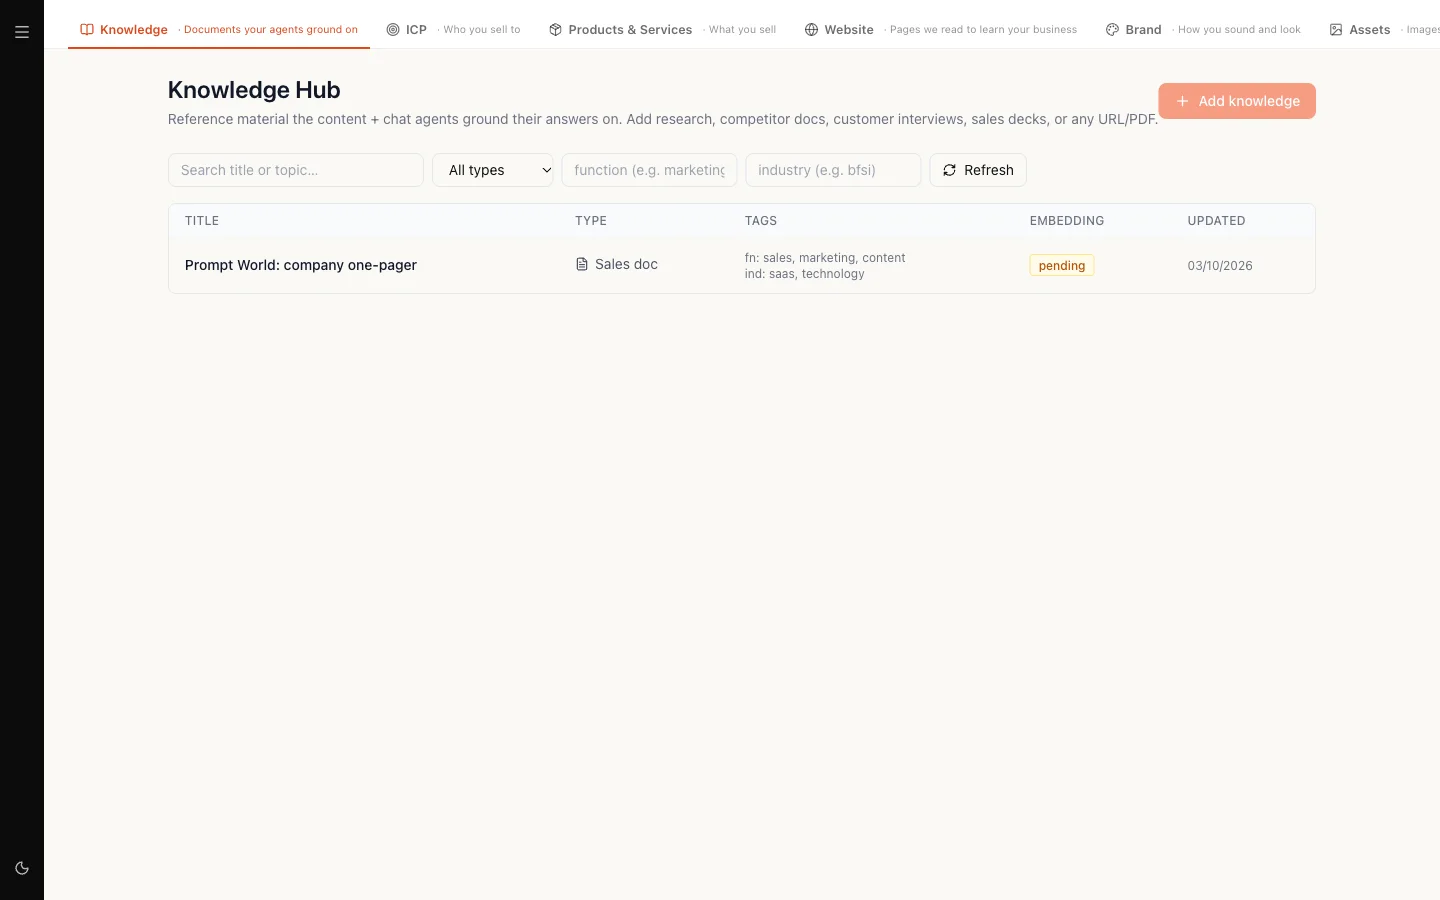This screenshot has width=1440, height=900.
Task: Click the Sales doc document icon
Action: (582, 265)
